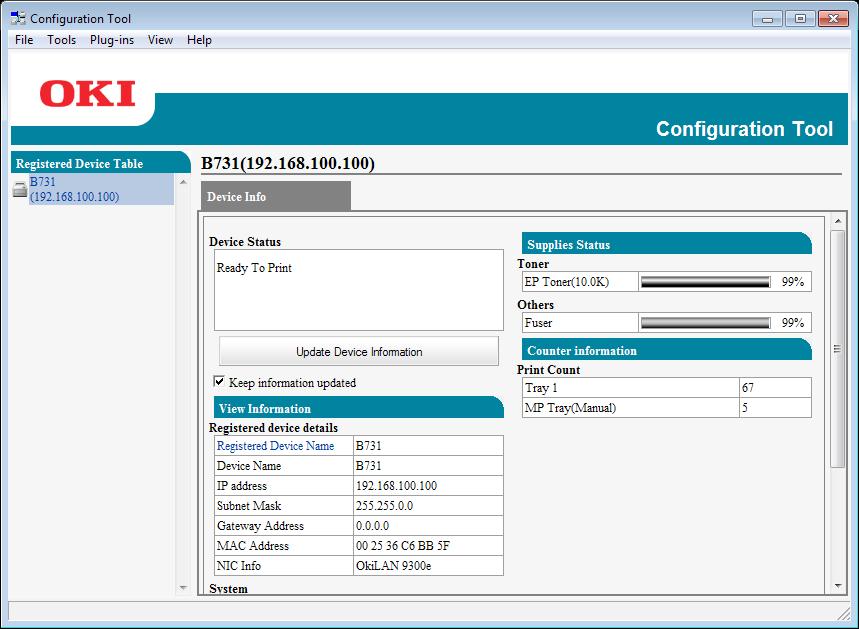Click the System section label
The width and height of the screenshot is (859, 629).
coord(228,588)
